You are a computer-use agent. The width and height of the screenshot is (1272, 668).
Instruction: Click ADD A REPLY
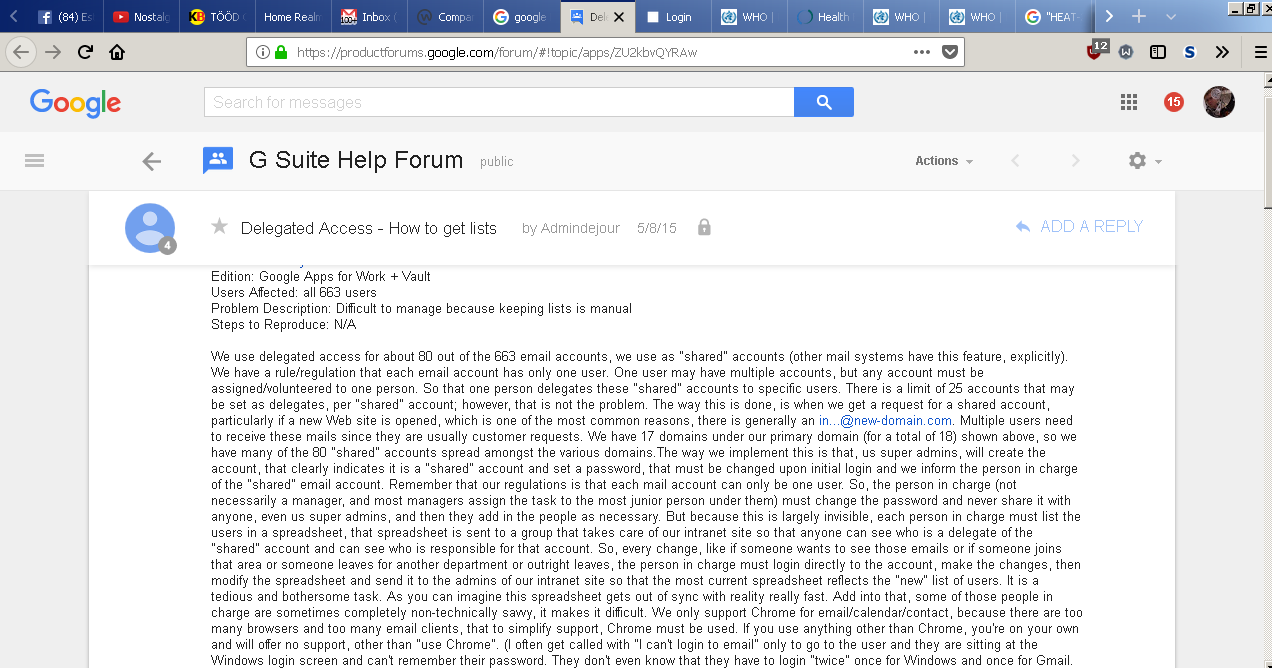[1079, 227]
